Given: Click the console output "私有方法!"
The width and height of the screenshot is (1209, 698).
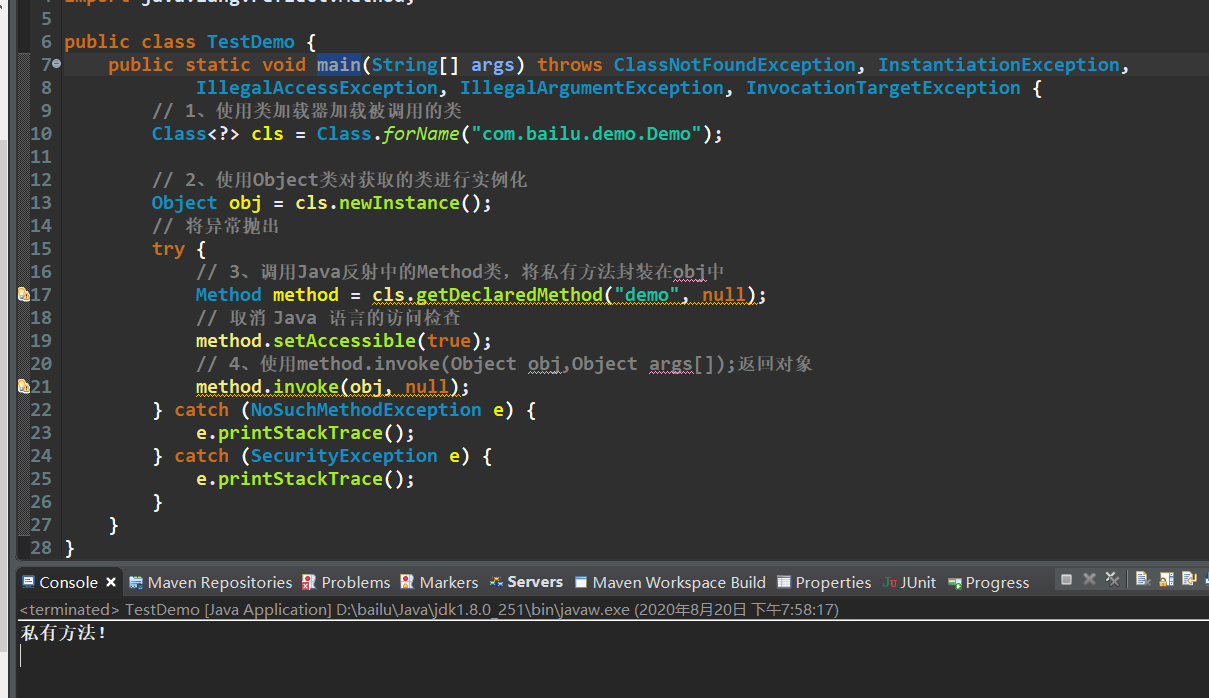Looking at the screenshot, I should 63,633.
